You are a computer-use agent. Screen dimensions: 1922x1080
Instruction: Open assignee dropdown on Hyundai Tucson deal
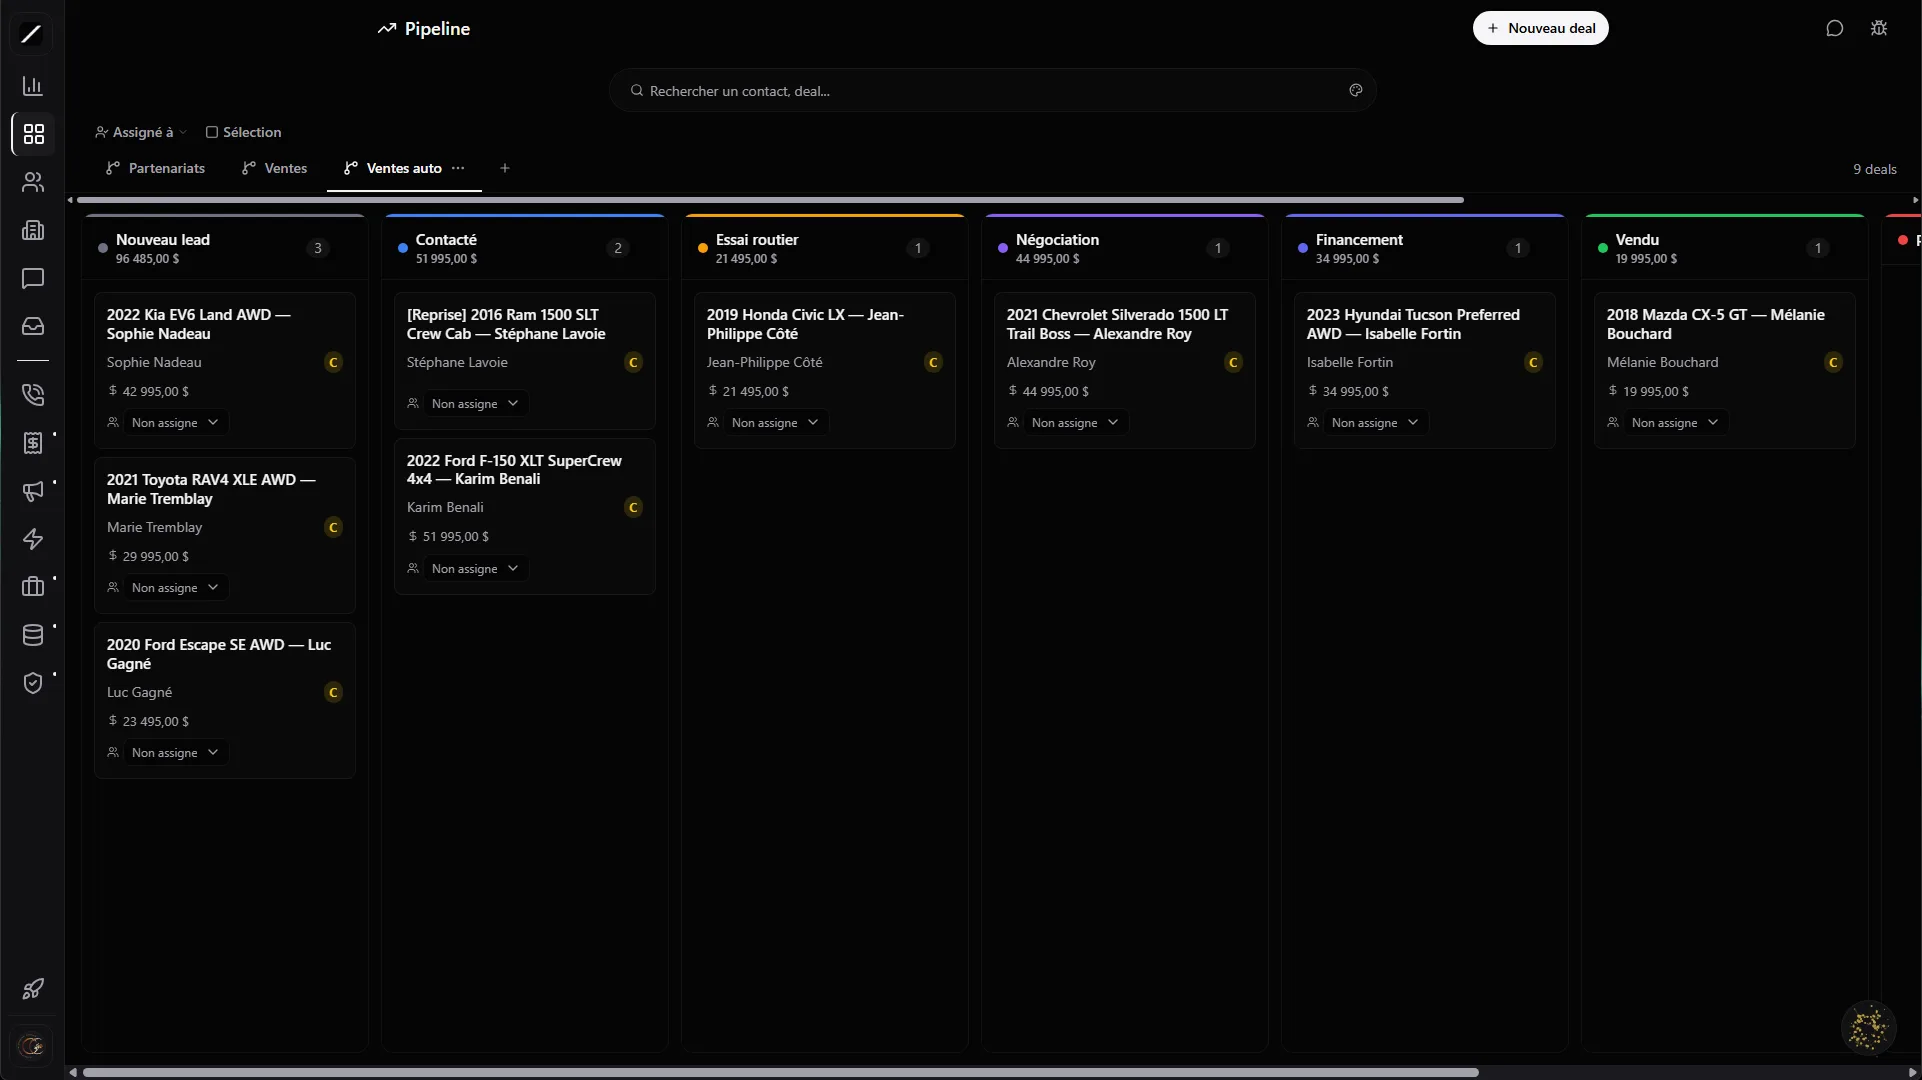coord(1375,423)
